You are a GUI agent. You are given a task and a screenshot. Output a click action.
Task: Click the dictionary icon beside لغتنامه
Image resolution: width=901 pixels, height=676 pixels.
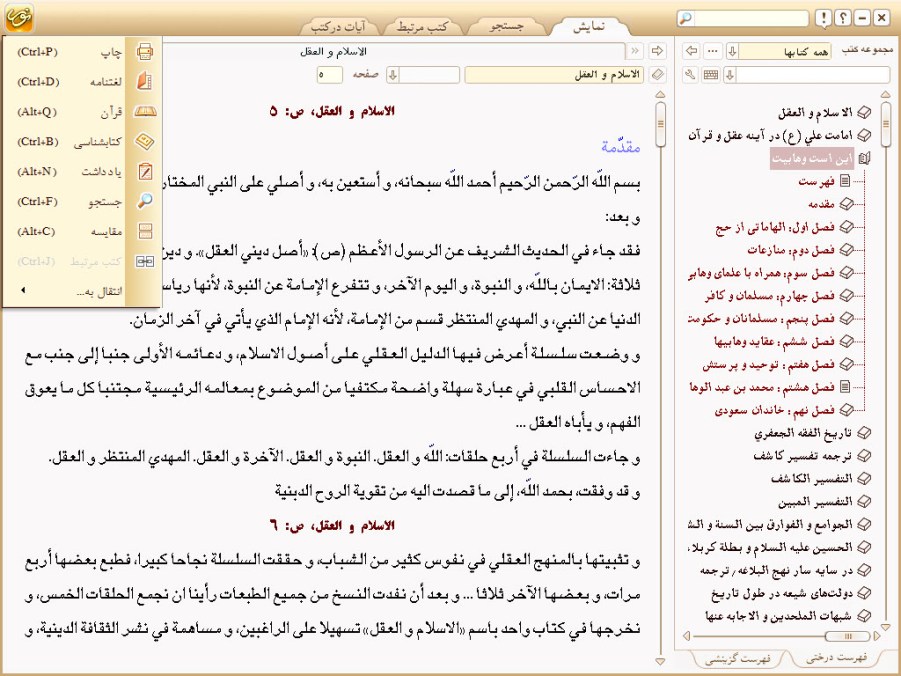[144, 82]
